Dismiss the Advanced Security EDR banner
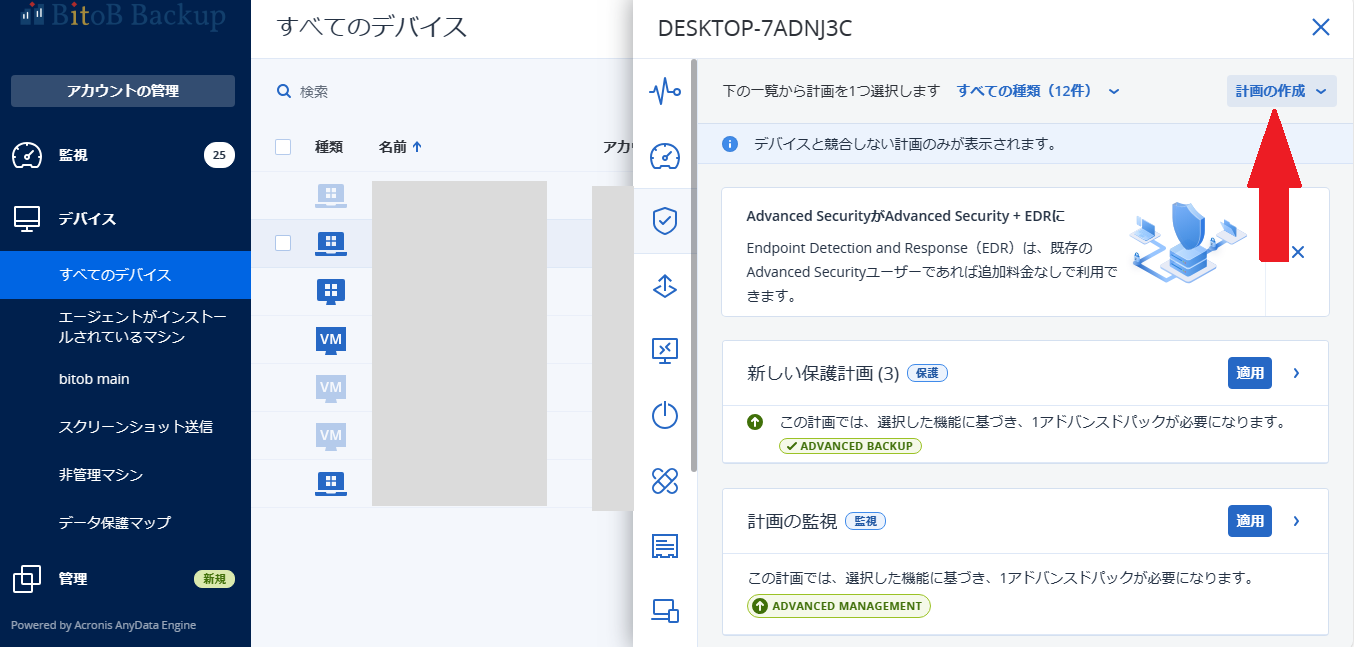The height and width of the screenshot is (647, 1354). [x=1298, y=252]
